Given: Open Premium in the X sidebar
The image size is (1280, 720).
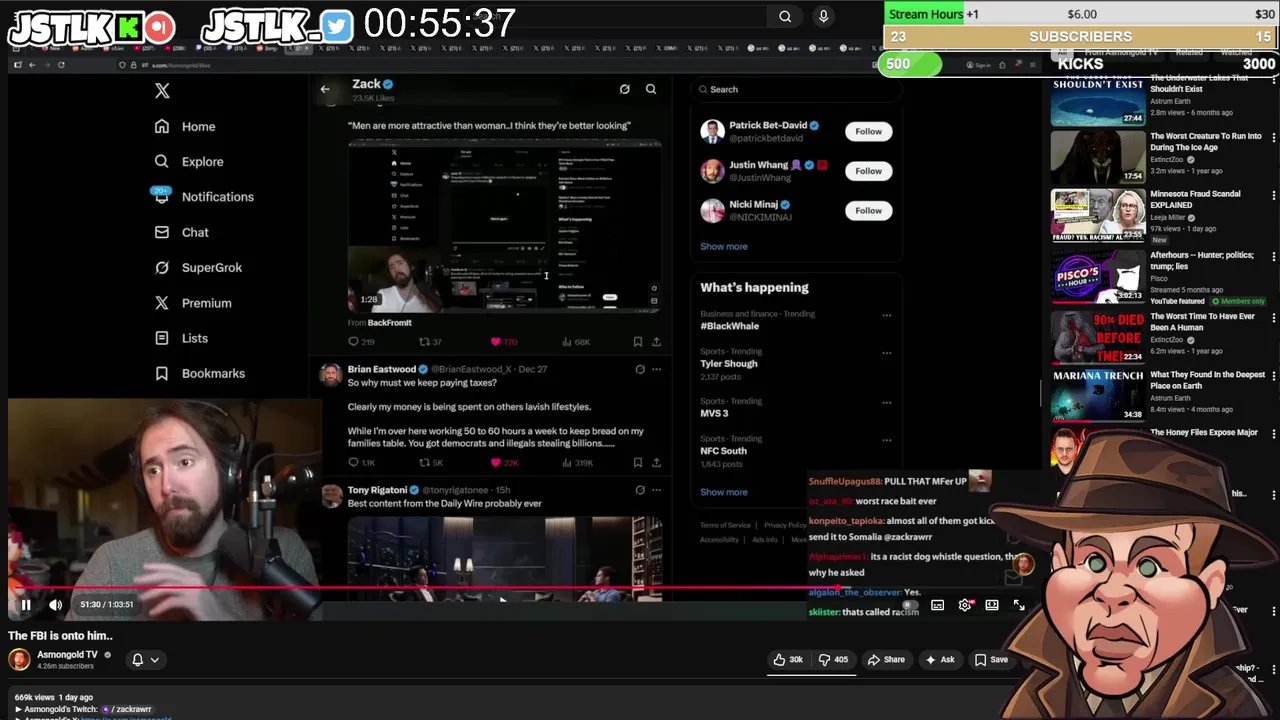Looking at the screenshot, I should point(192,303).
